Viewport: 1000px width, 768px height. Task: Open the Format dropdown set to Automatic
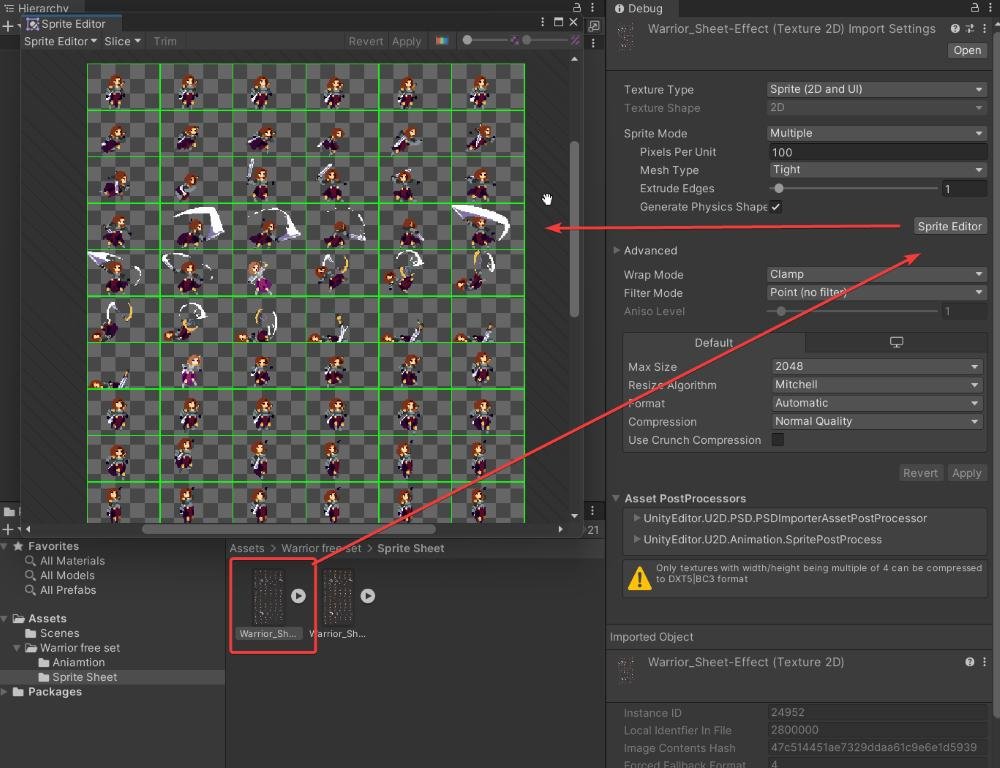point(877,403)
